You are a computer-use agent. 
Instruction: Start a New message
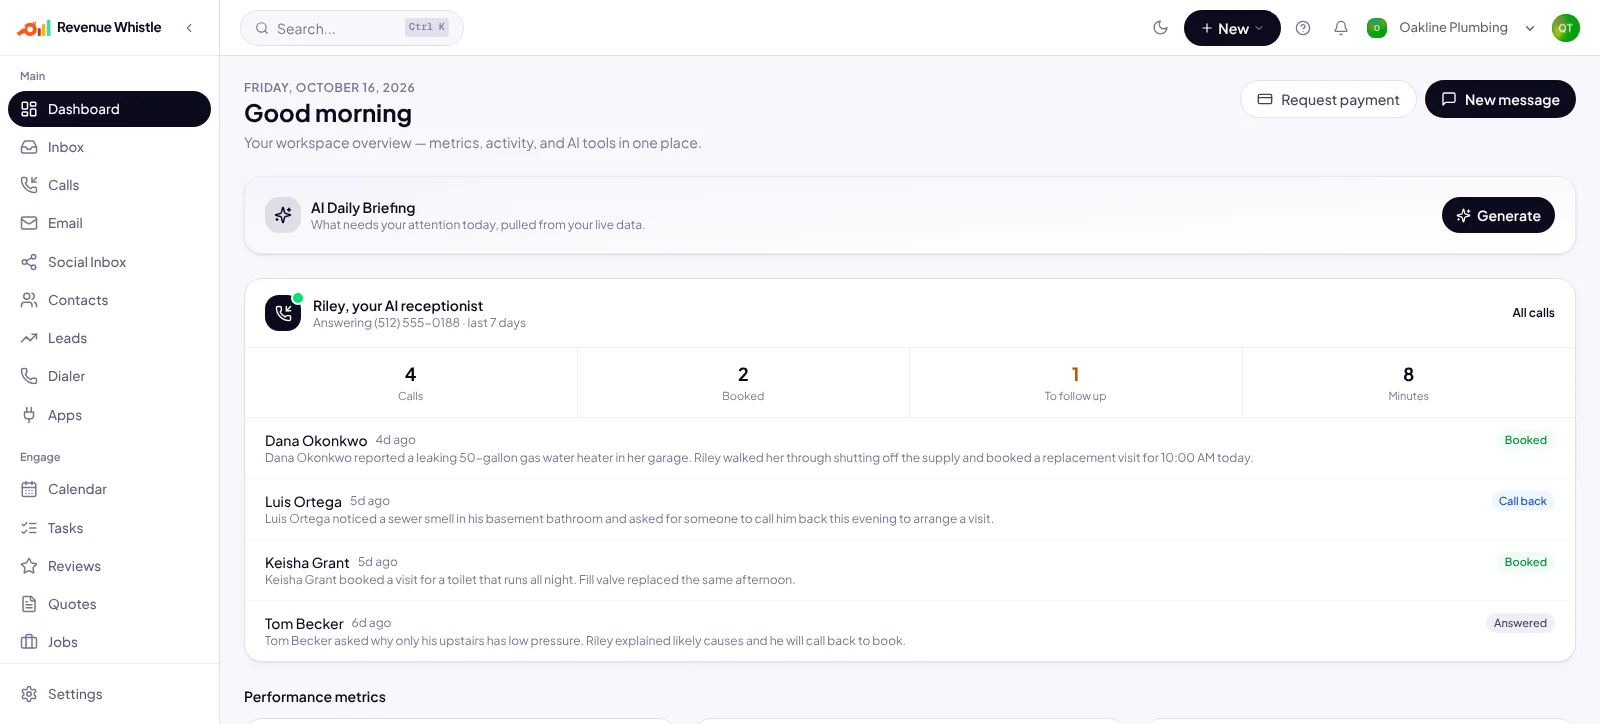(1500, 99)
